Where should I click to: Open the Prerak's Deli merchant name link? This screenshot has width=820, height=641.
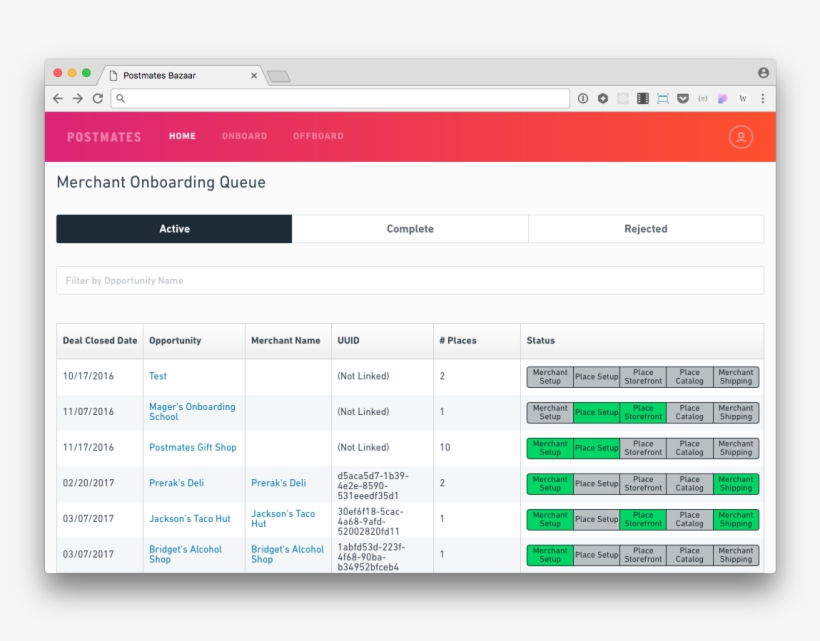pyautogui.click(x=278, y=483)
